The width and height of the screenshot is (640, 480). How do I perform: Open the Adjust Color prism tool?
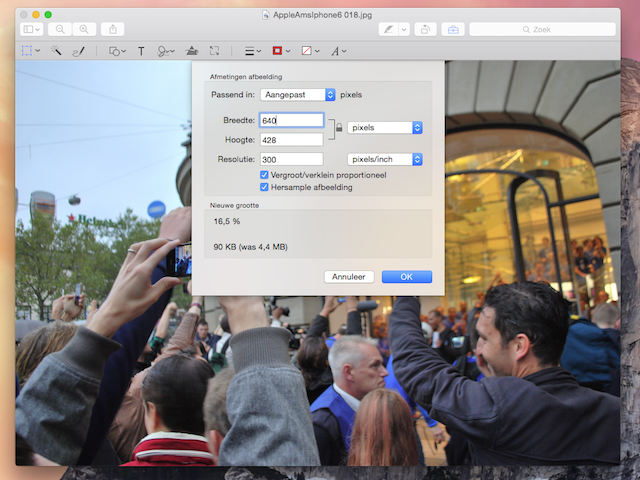(192, 50)
